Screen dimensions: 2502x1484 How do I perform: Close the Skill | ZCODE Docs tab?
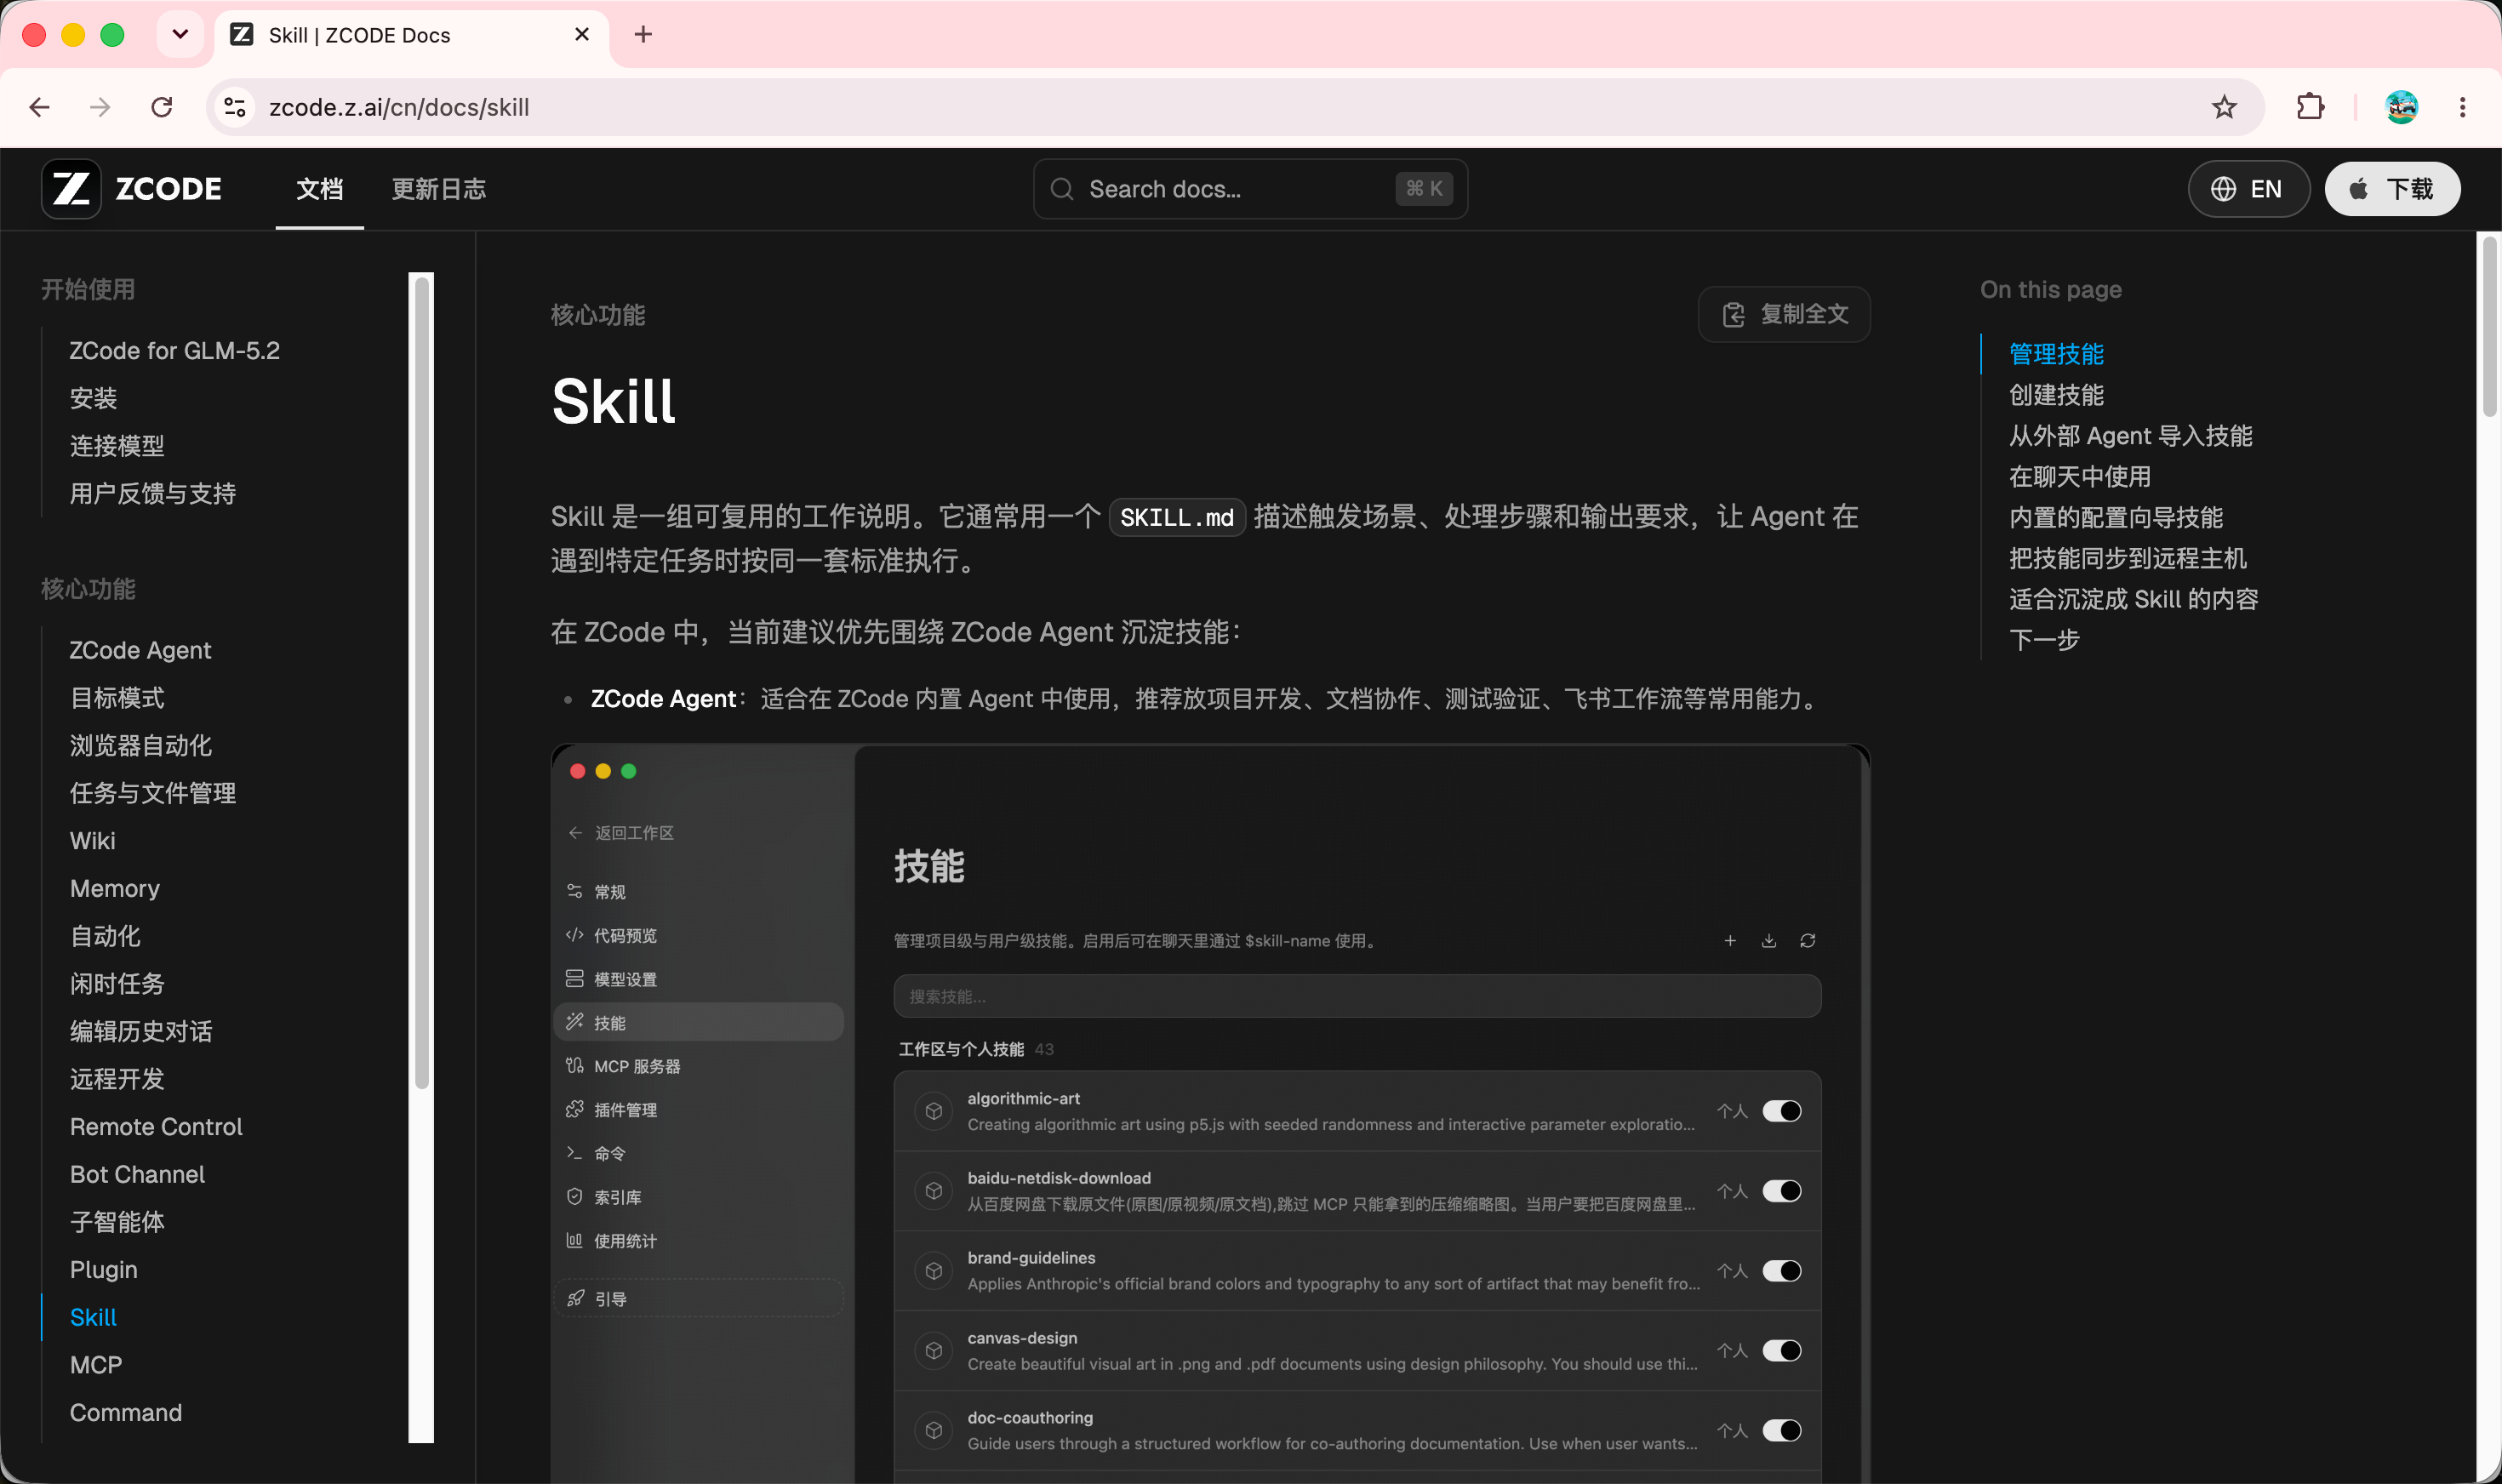[x=582, y=35]
